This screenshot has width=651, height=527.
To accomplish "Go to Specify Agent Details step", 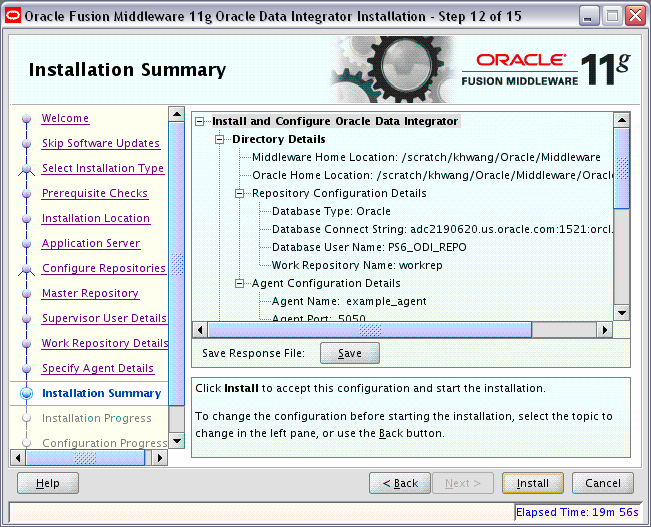I will pyautogui.click(x=98, y=368).
